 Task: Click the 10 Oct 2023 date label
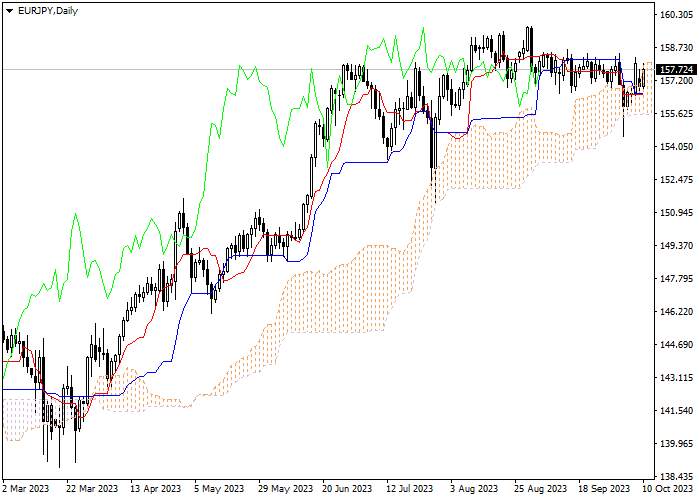[667, 489]
